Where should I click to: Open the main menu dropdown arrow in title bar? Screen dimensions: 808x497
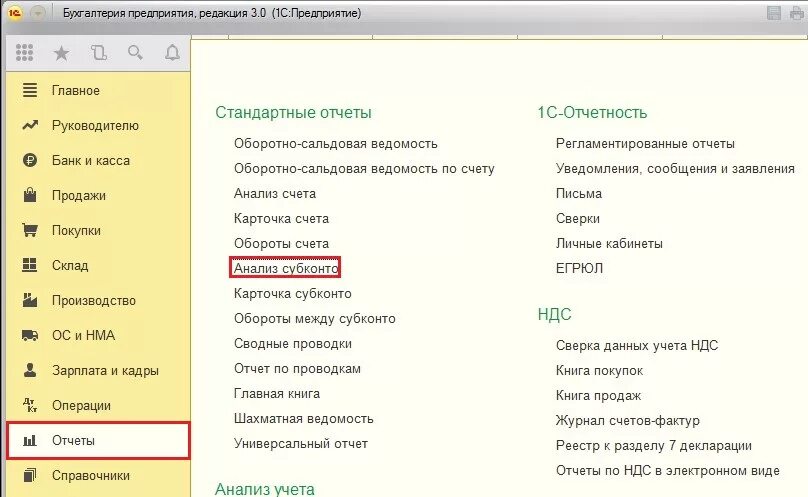click(38, 13)
